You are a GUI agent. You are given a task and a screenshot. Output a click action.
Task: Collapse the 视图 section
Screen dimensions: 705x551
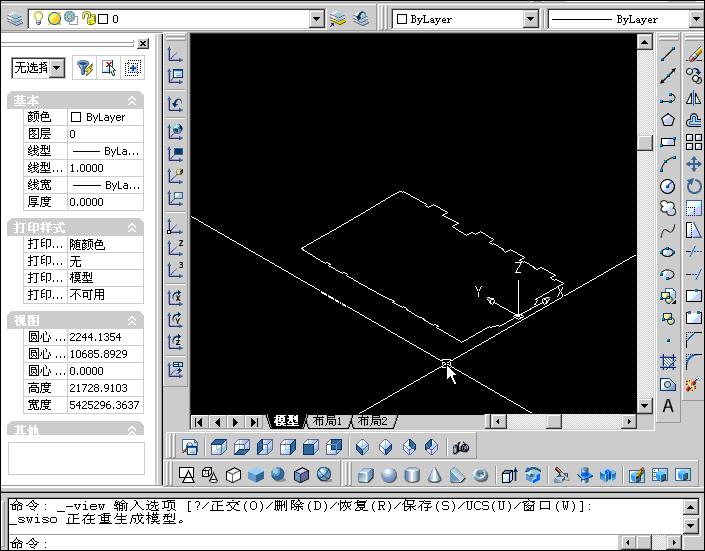click(132, 320)
